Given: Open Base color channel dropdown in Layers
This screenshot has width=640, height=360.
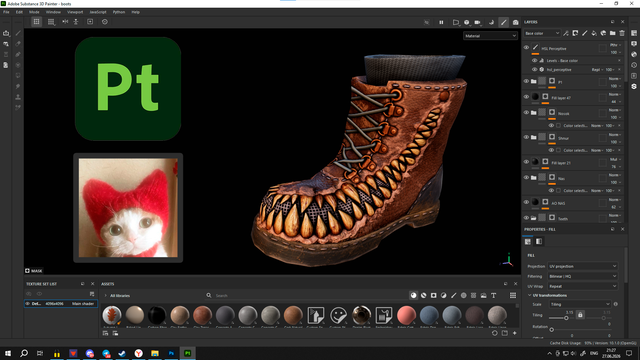Looking at the screenshot, I should 542,33.
